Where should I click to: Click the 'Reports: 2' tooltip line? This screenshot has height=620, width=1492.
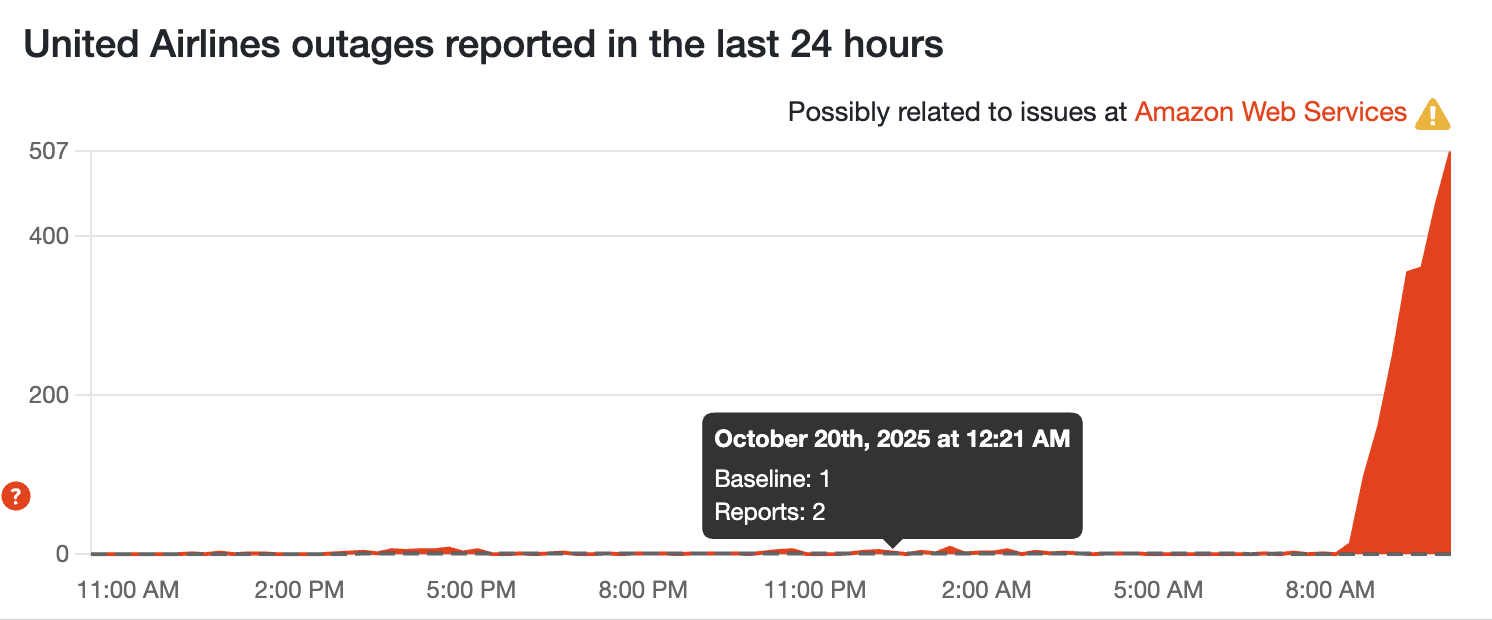(x=770, y=513)
